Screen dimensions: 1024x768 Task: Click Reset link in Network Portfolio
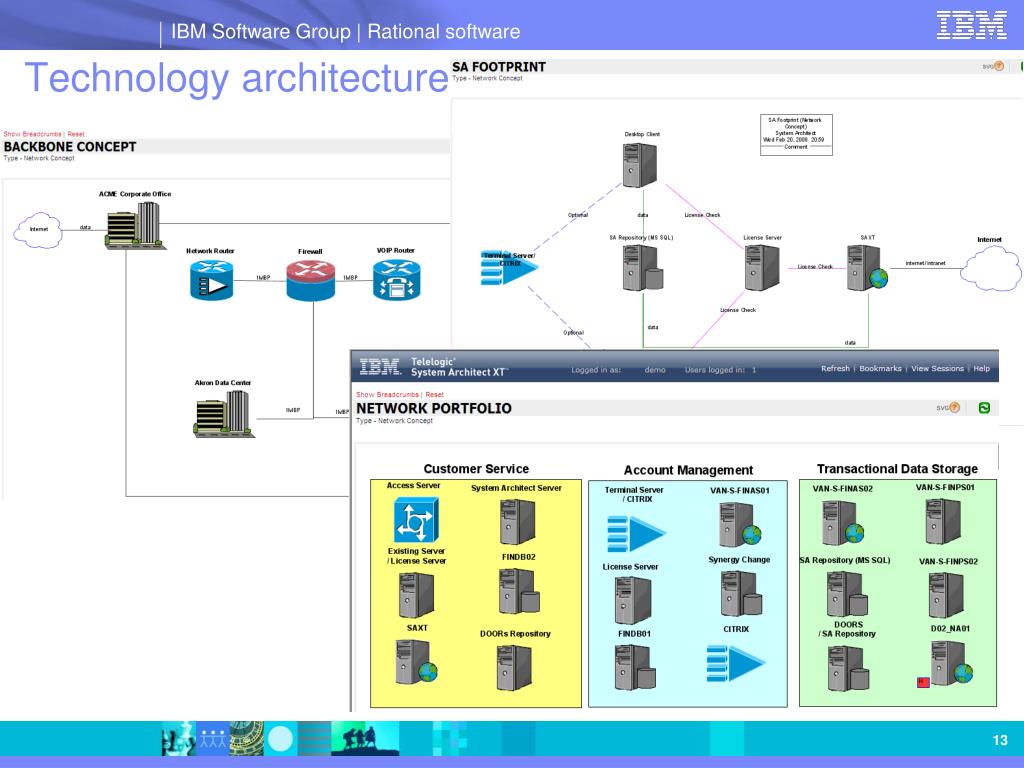point(434,394)
